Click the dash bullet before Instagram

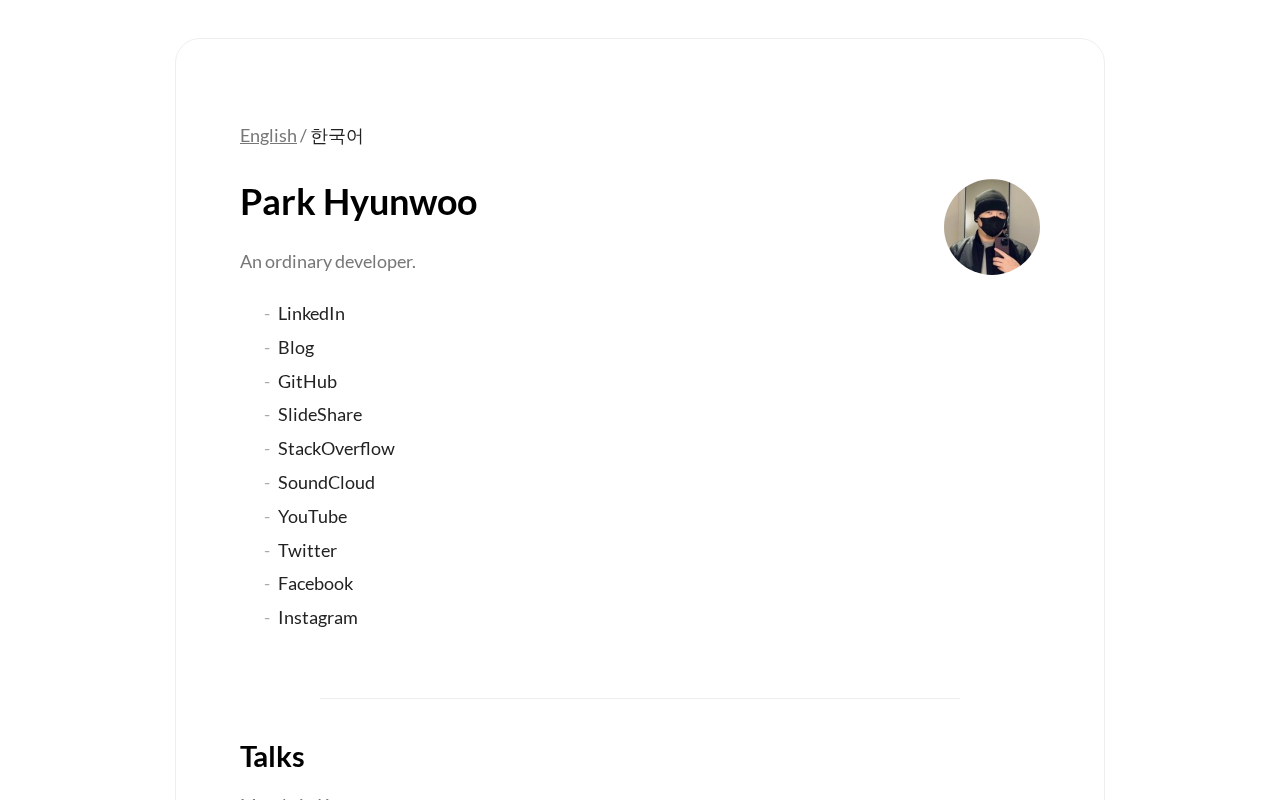tap(267, 618)
